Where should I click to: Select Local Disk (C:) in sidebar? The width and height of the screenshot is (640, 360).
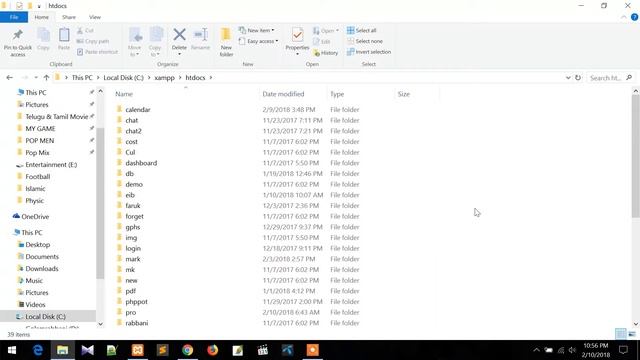pos(45,316)
